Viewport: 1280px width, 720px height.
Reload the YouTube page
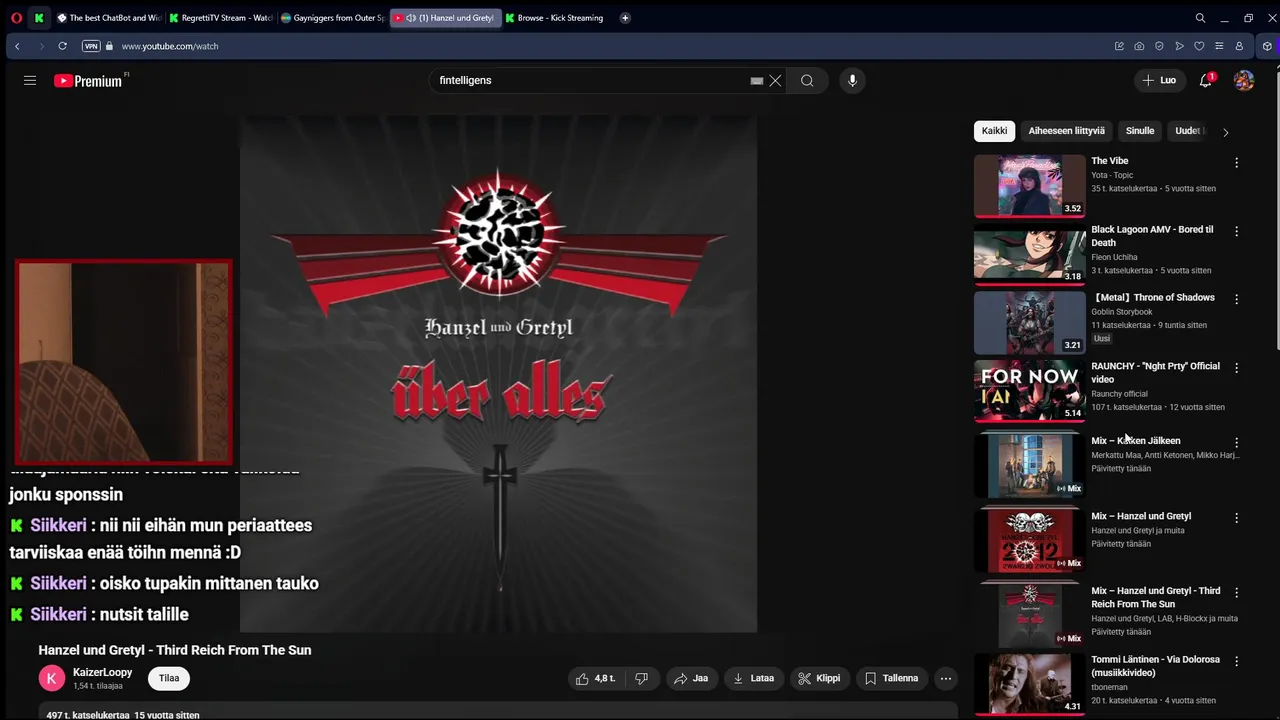point(62,46)
